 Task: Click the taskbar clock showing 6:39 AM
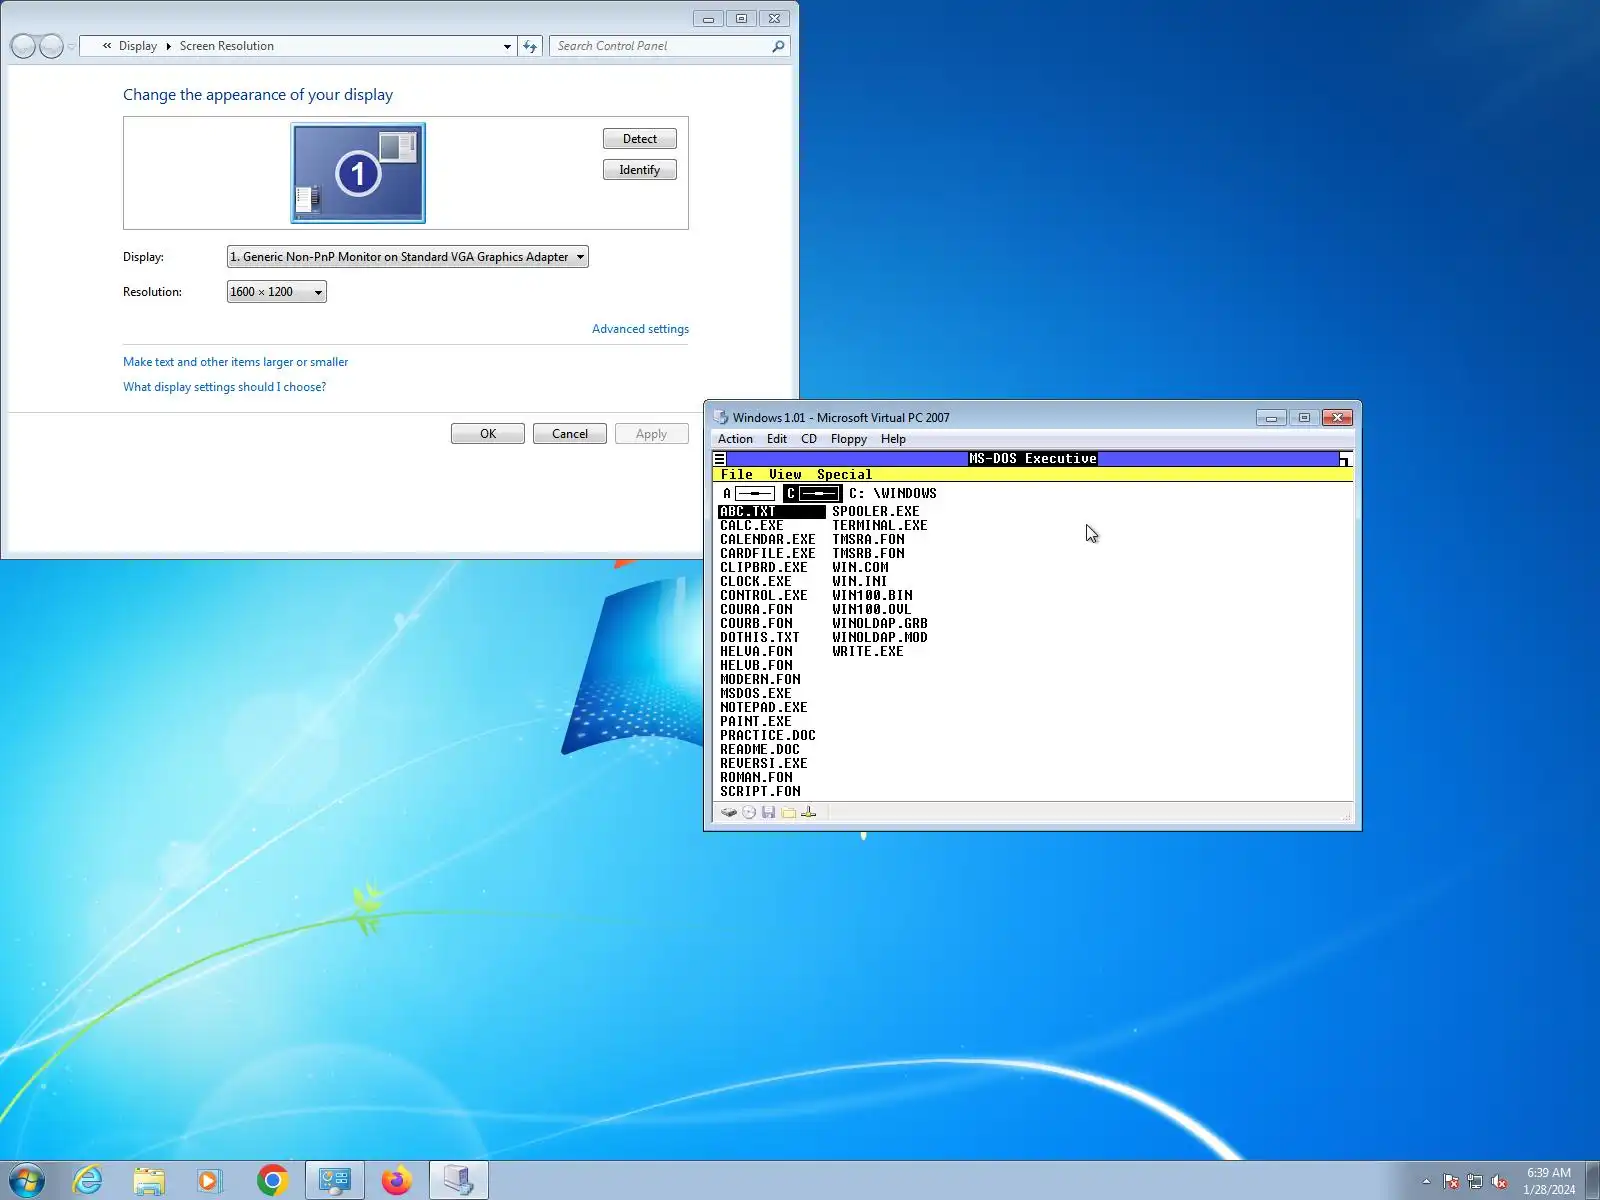1549,1181
